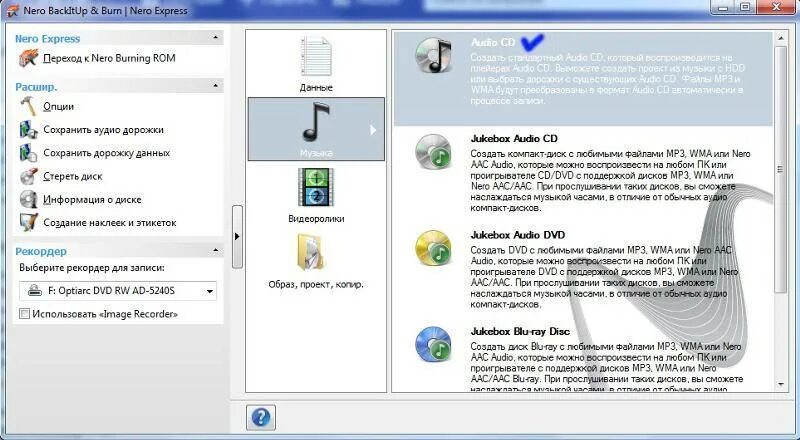Collapse the Nero Express section
This screenshot has width=800, height=440.
[x=215, y=38]
